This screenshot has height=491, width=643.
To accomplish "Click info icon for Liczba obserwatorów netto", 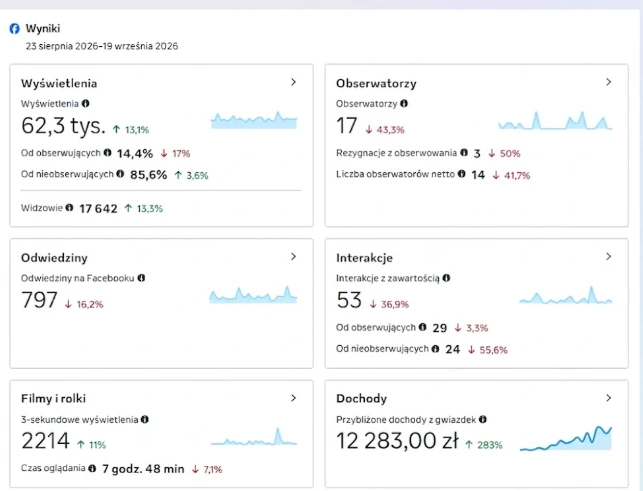I will [461, 174].
